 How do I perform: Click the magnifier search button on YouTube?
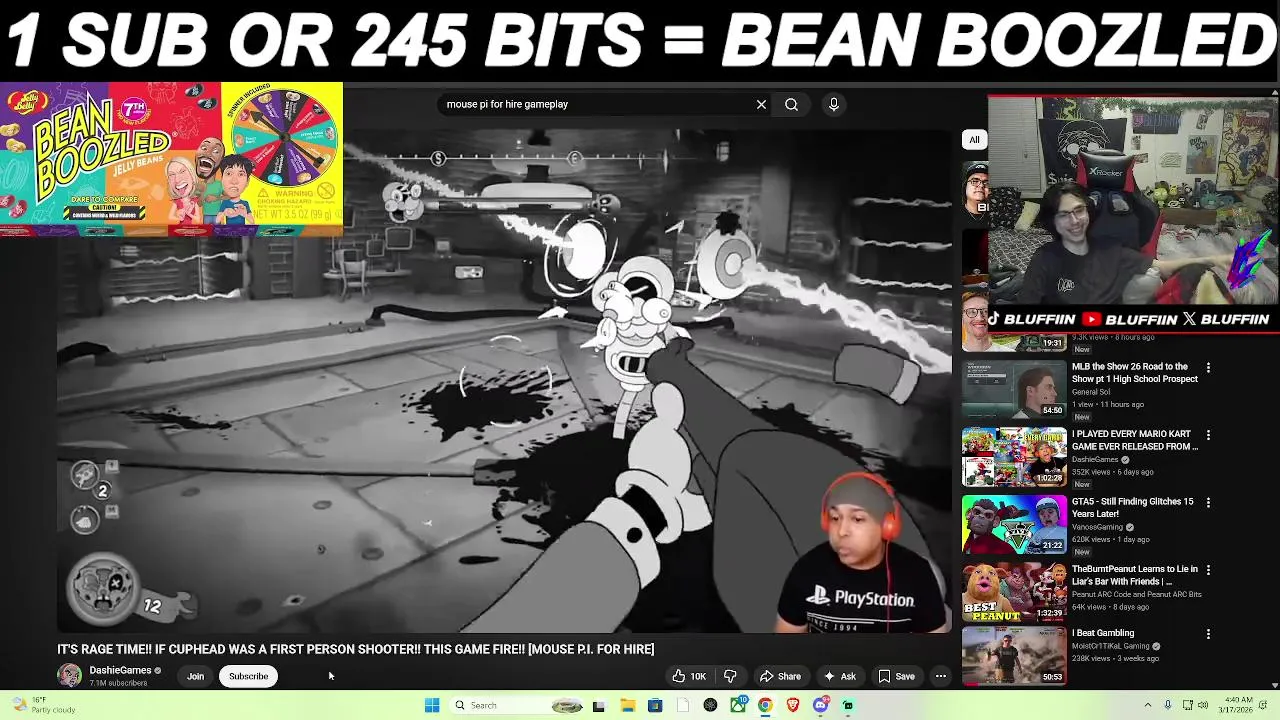tap(791, 104)
